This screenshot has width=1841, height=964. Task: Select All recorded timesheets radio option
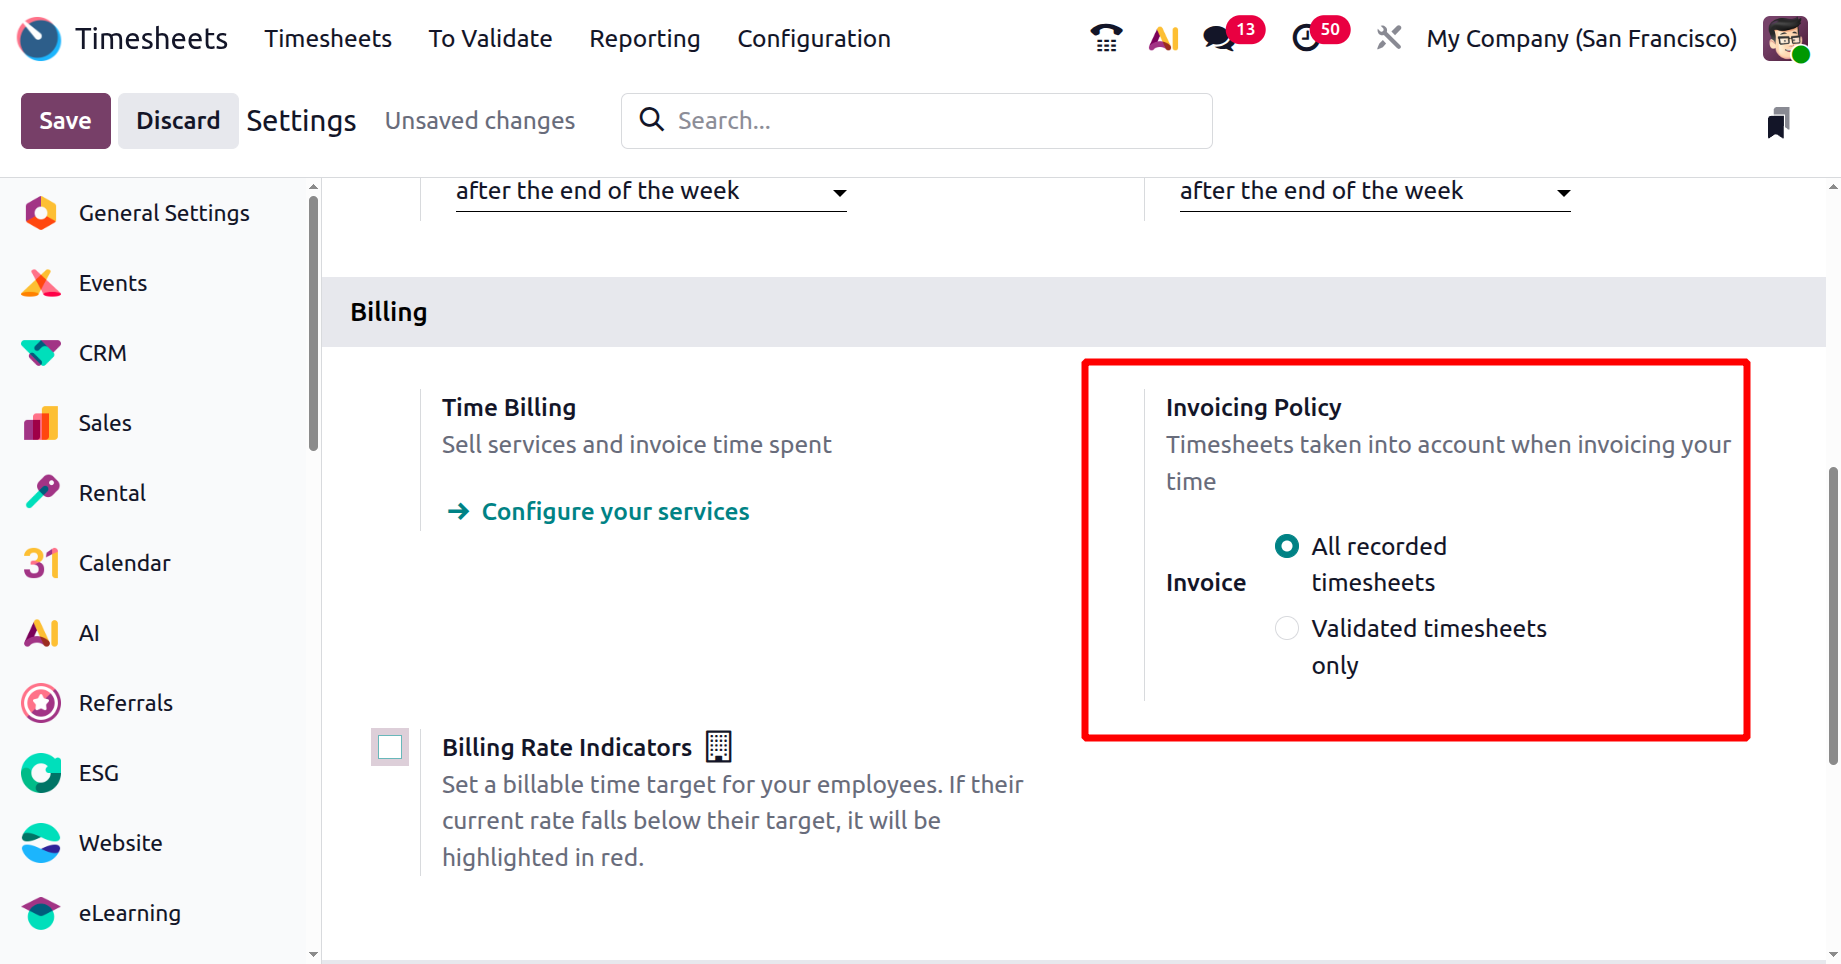click(x=1287, y=546)
